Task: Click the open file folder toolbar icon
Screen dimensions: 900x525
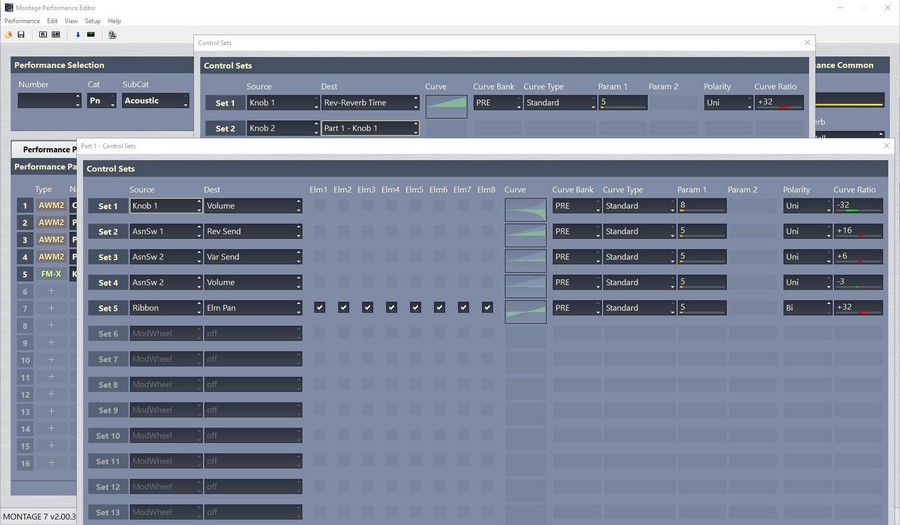Action: (x=9, y=34)
